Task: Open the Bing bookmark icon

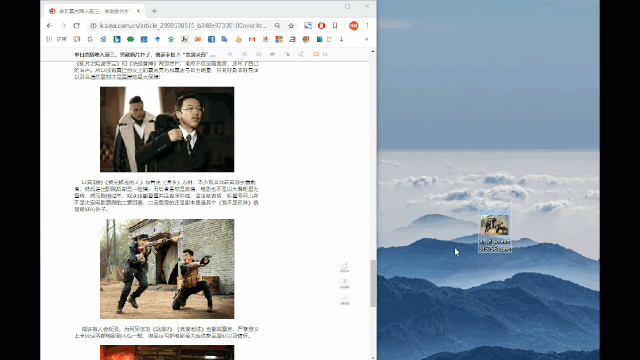Action: pyautogui.click(x=117, y=39)
